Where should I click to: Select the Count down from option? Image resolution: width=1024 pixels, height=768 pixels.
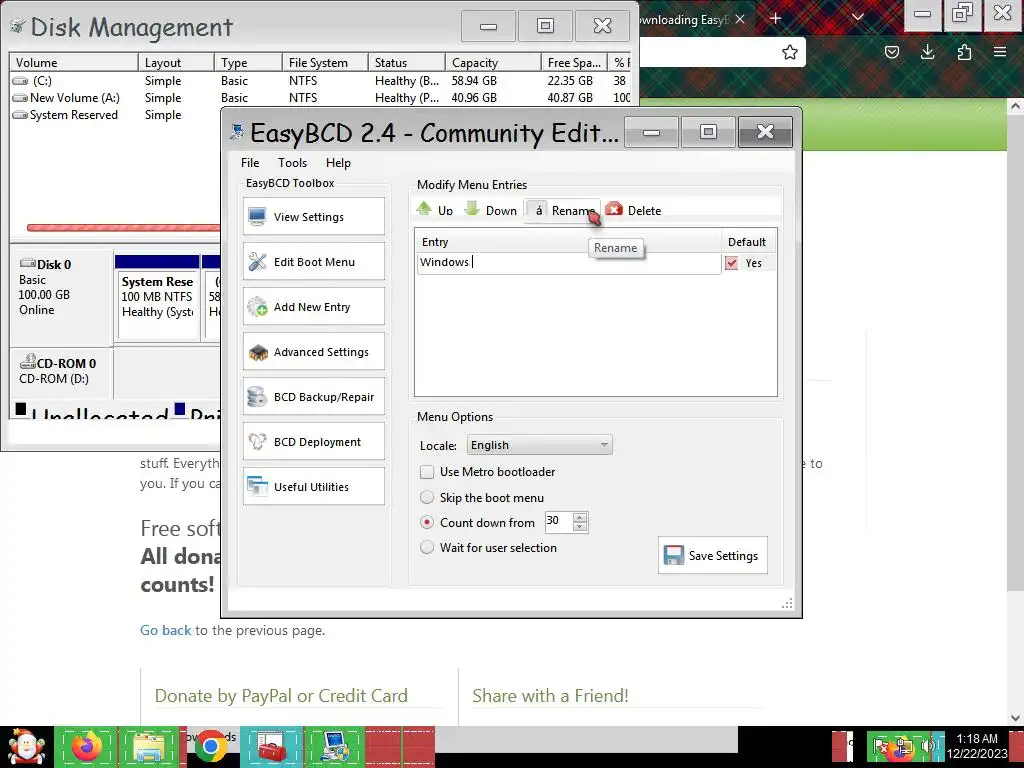click(427, 522)
